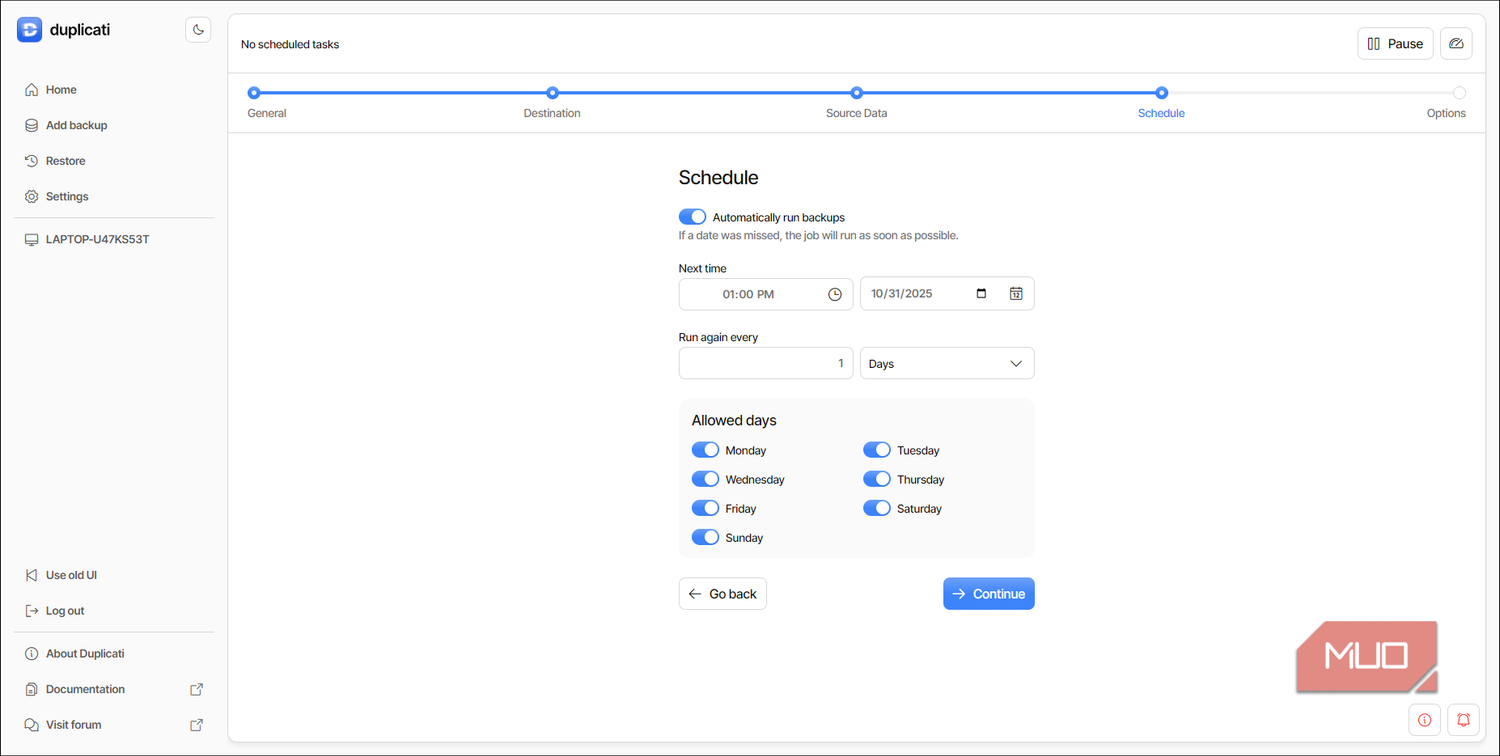Click the Schedule page heading
Image resolution: width=1500 pixels, height=756 pixels.
click(718, 178)
